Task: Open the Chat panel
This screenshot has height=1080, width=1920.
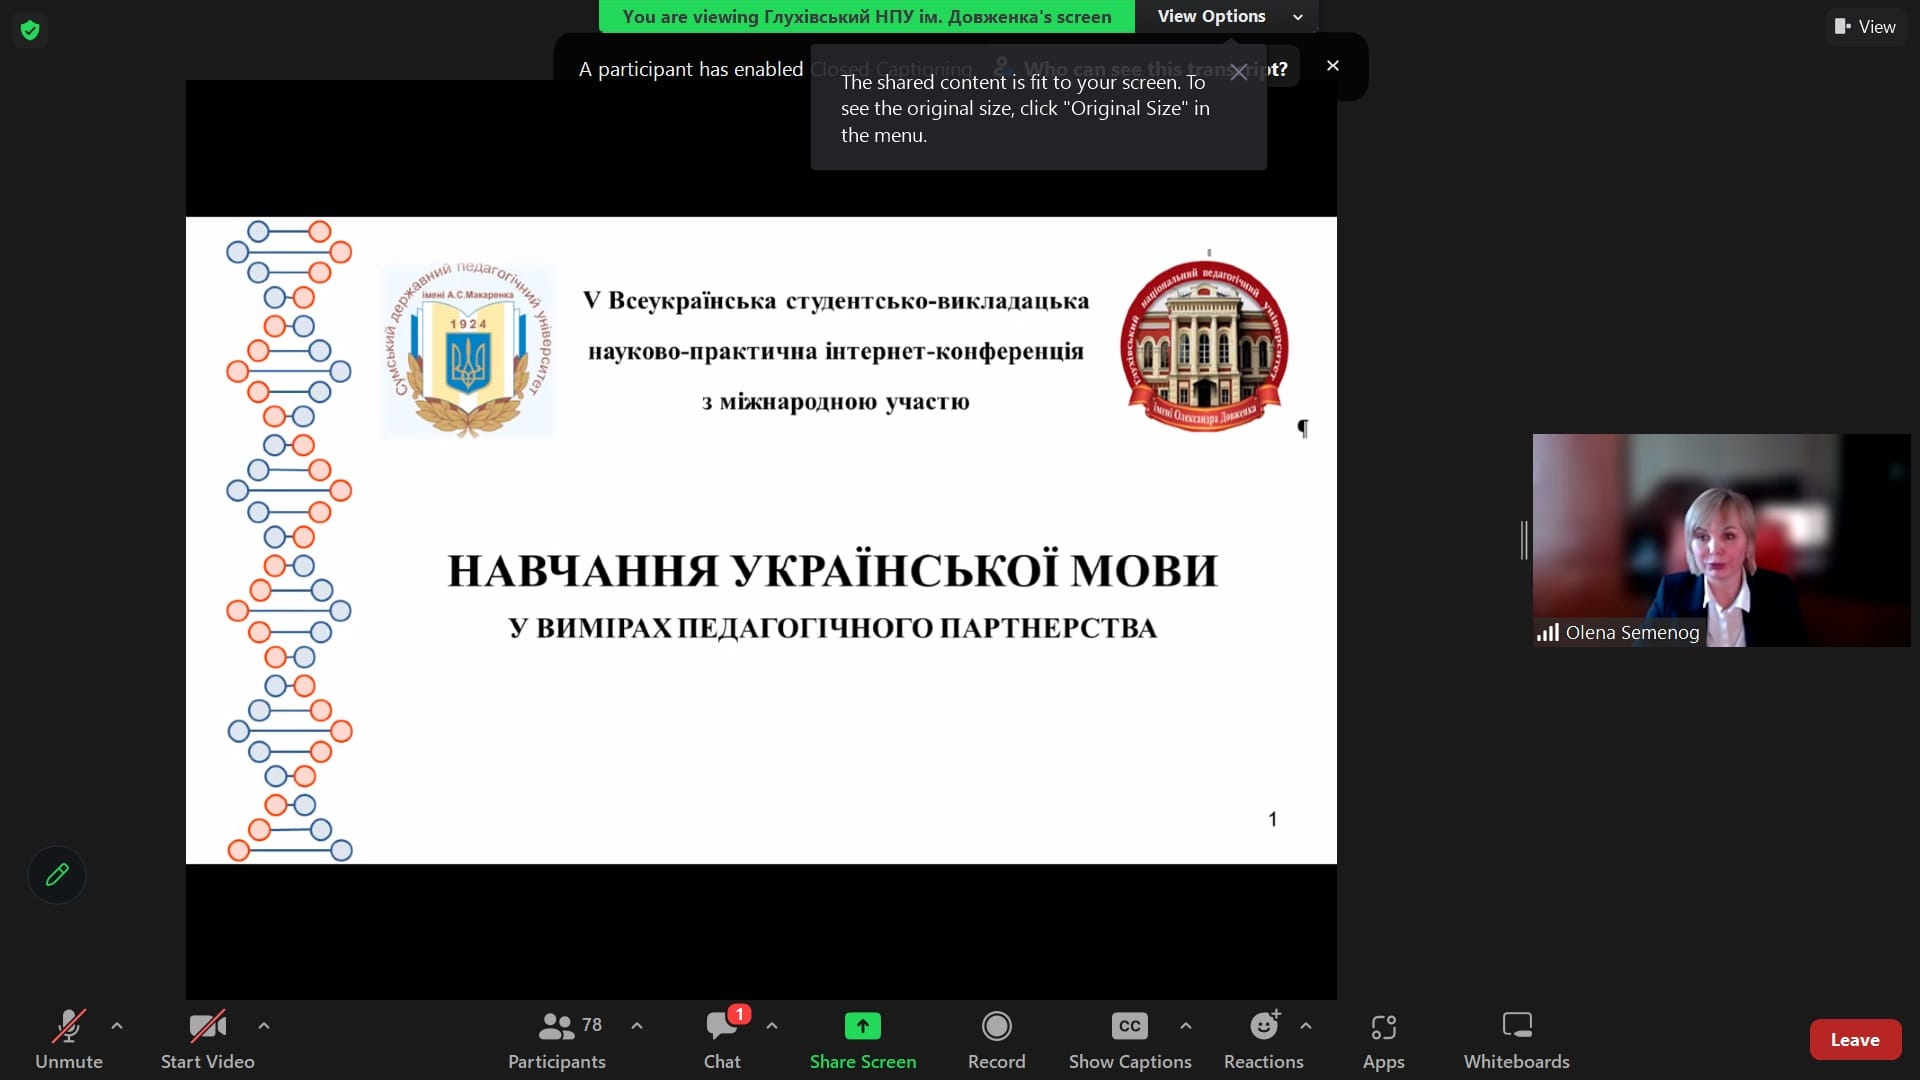Action: point(722,1039)
